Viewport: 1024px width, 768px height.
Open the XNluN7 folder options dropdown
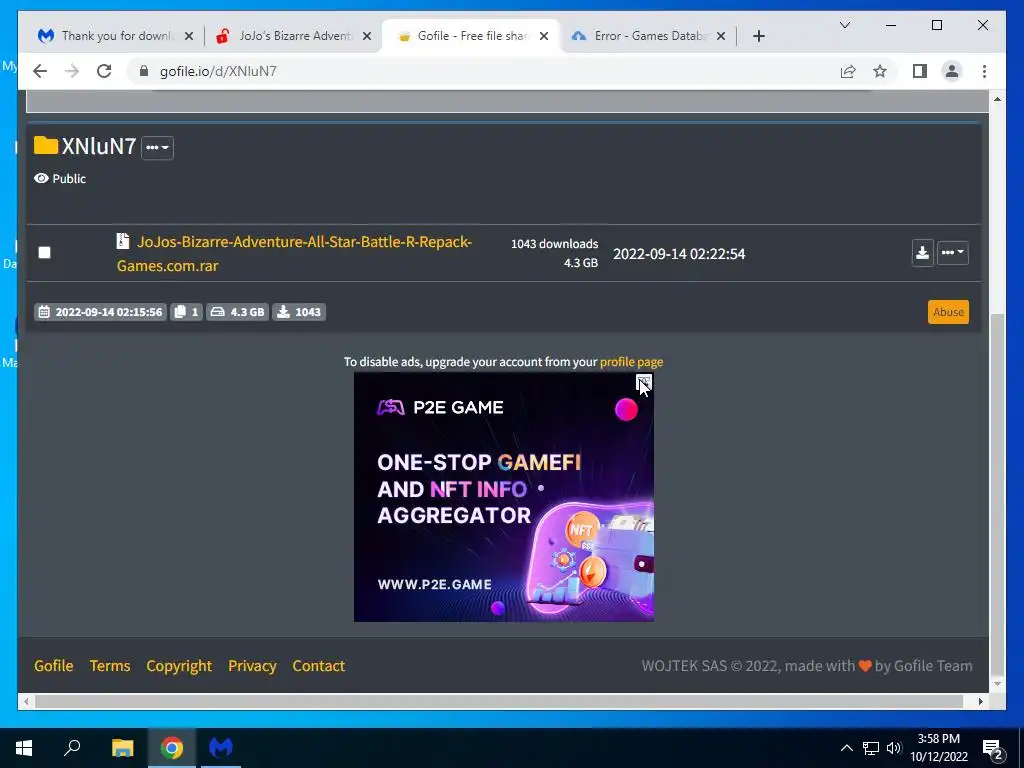(157, 148)
